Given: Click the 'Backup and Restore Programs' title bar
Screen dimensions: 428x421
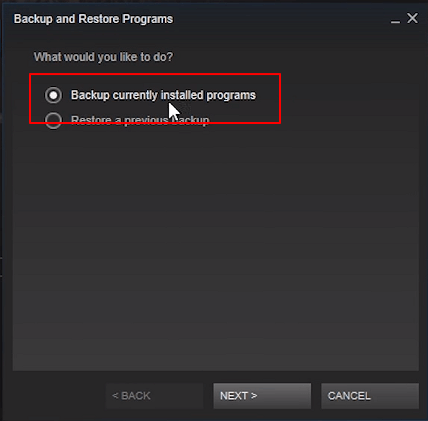Looking at the screenshot, I should tap(93, 19).
